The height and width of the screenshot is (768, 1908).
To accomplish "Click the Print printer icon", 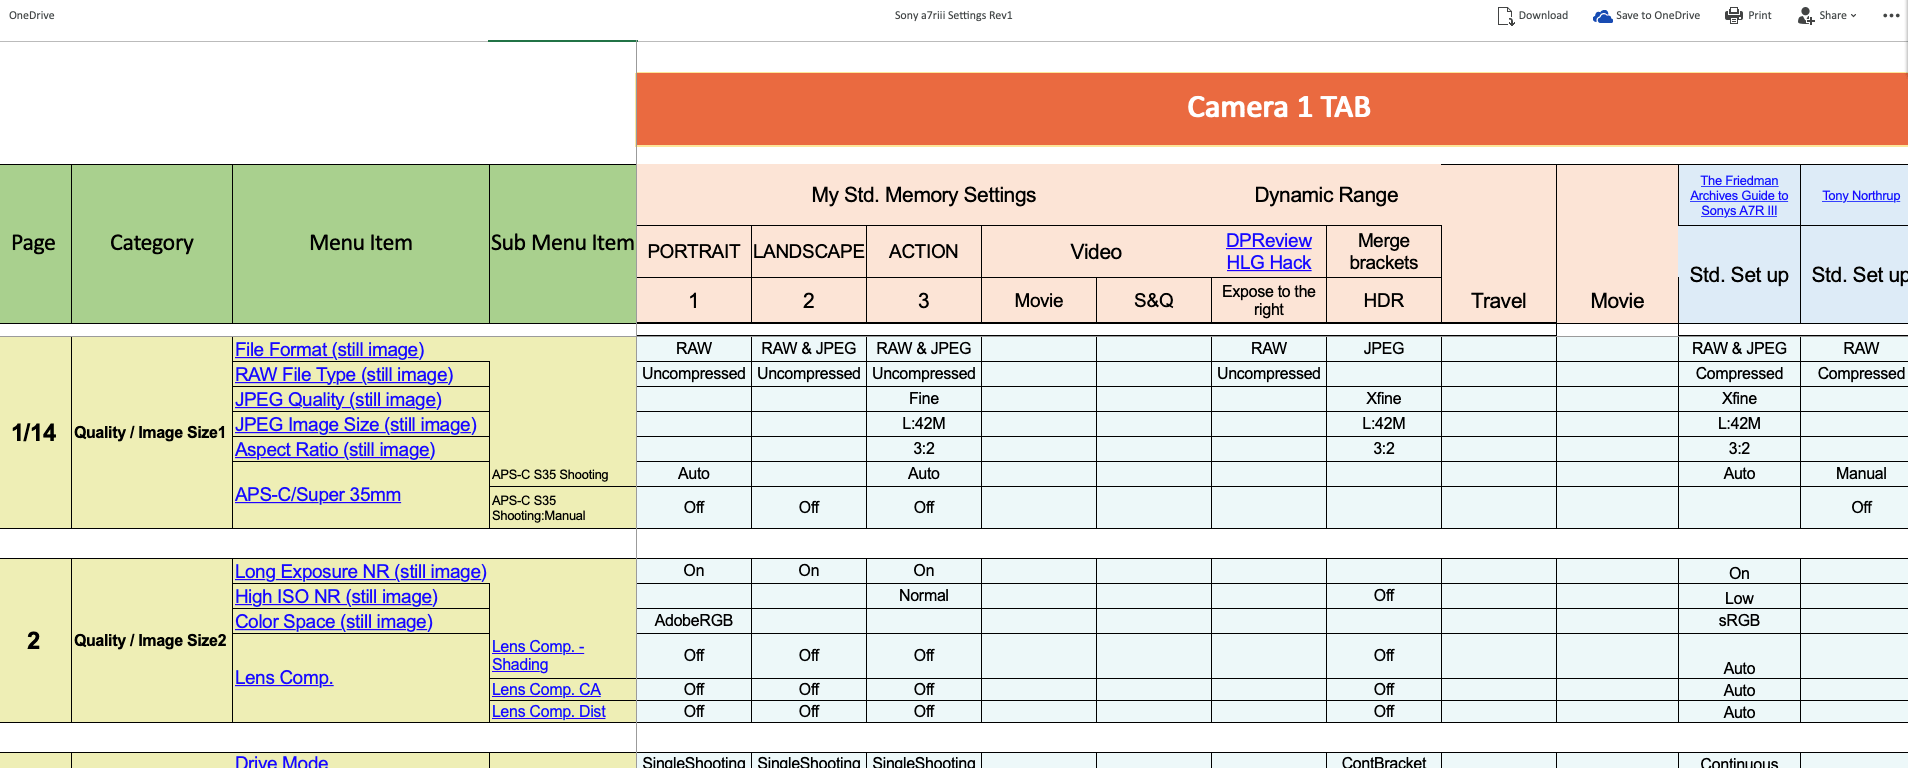I will [x=1734, y=16].
